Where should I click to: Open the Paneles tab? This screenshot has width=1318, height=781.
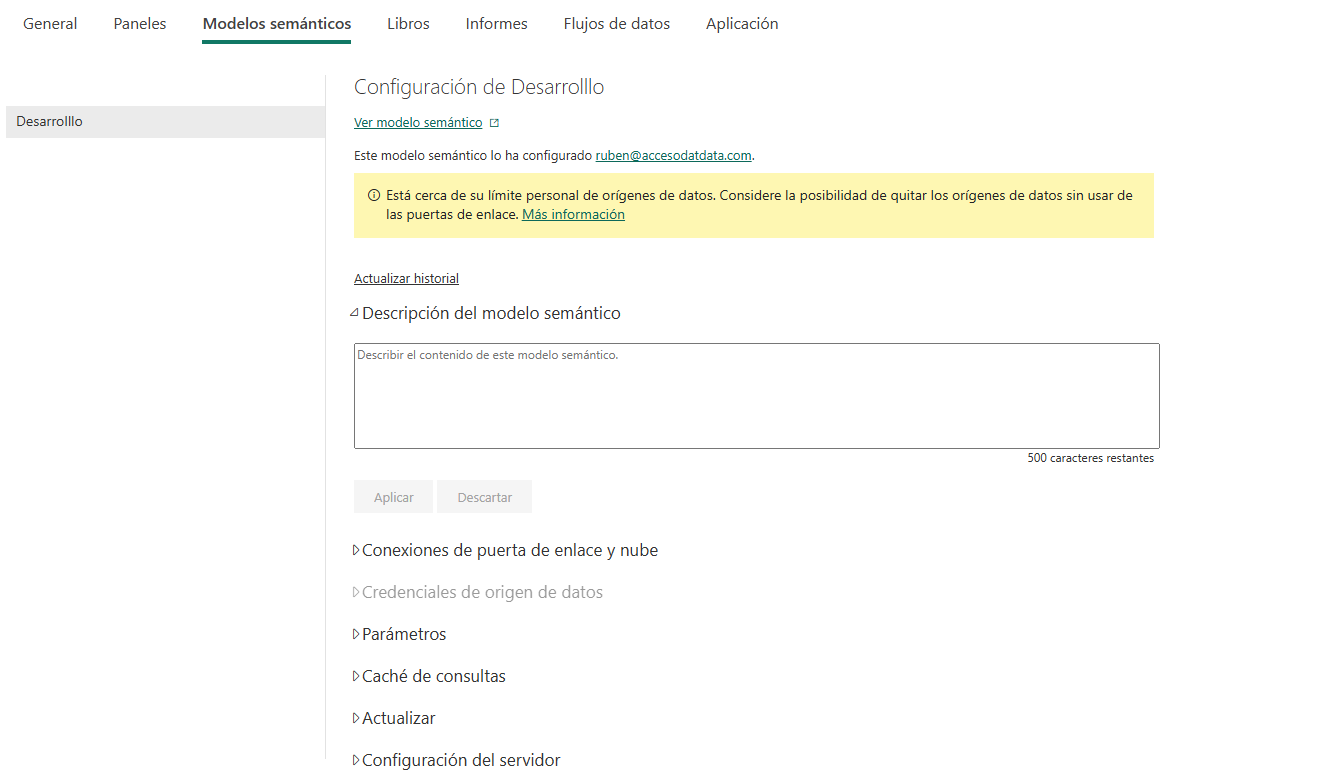pyautogui.click(x=140, y=24)
